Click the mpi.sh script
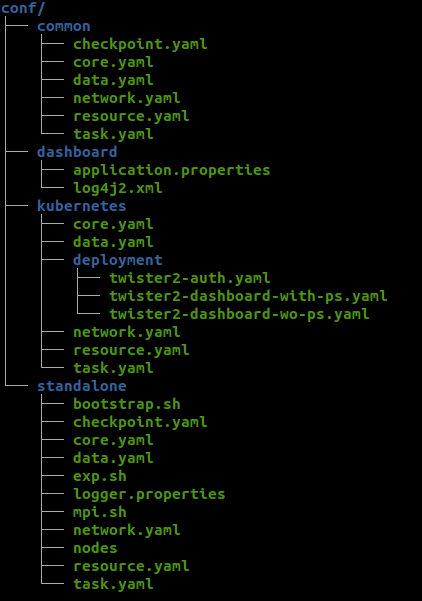422x601 pixels. click(100, 512)
